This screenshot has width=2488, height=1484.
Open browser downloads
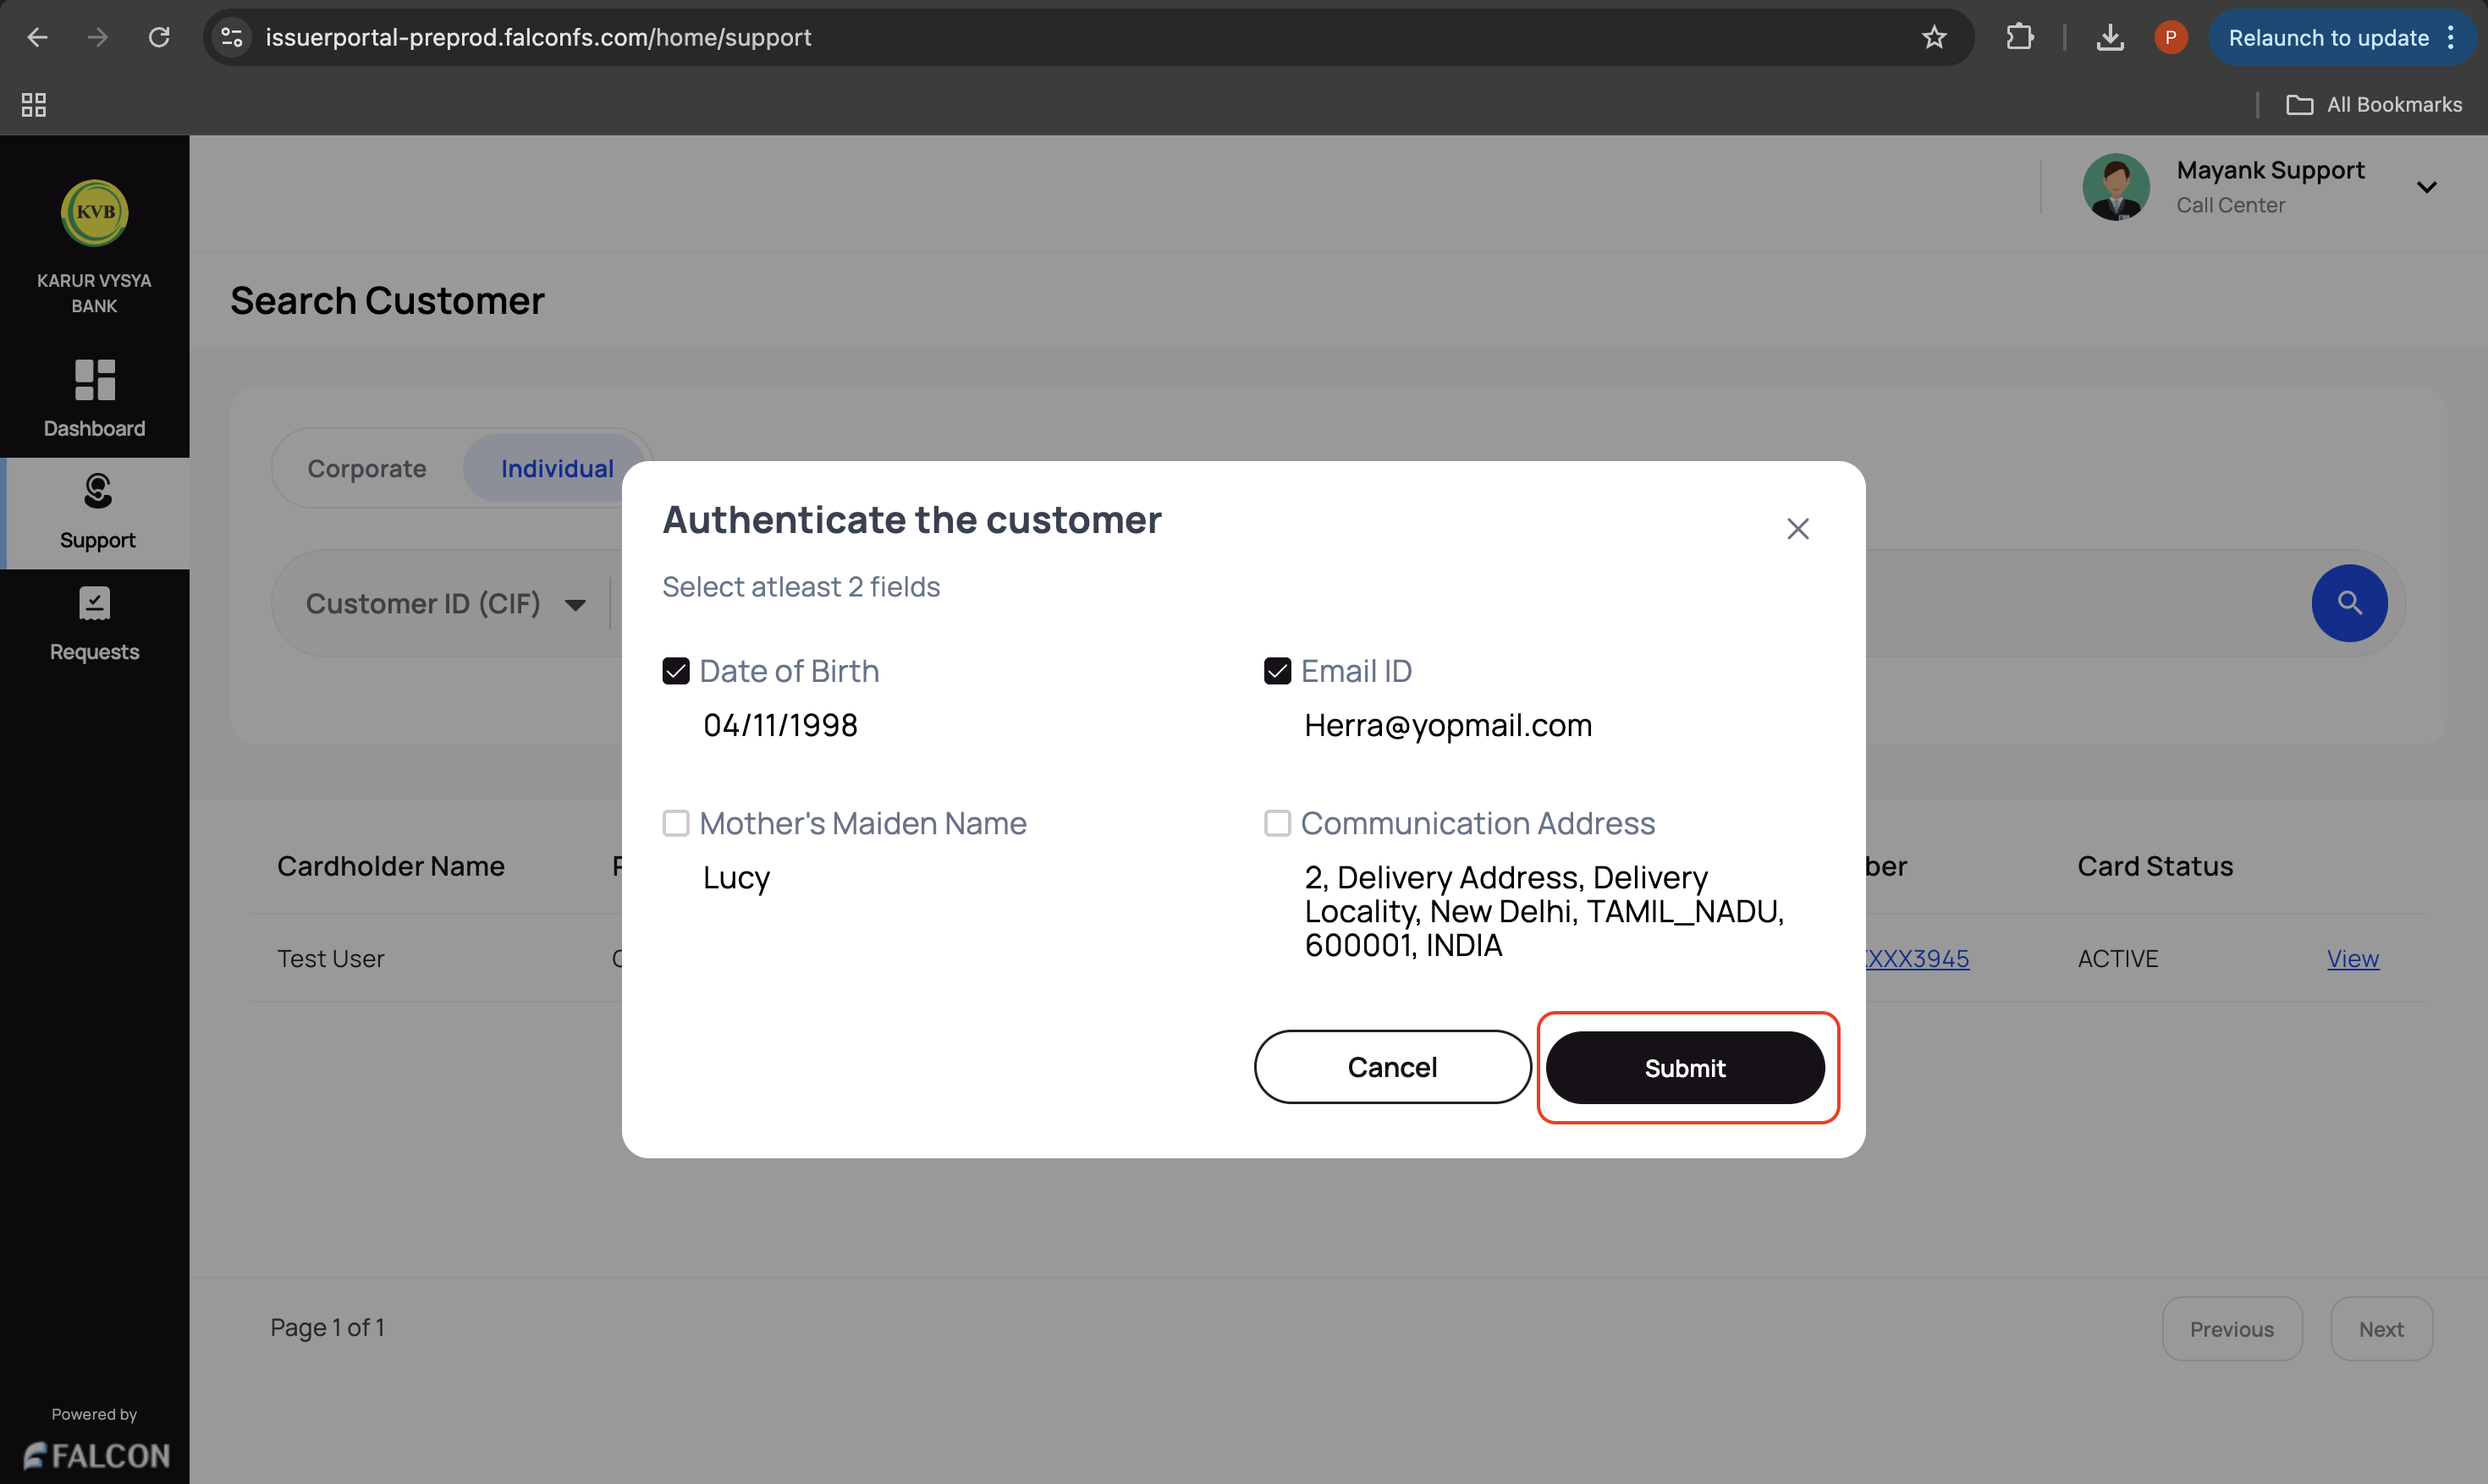pos(2110,37)
